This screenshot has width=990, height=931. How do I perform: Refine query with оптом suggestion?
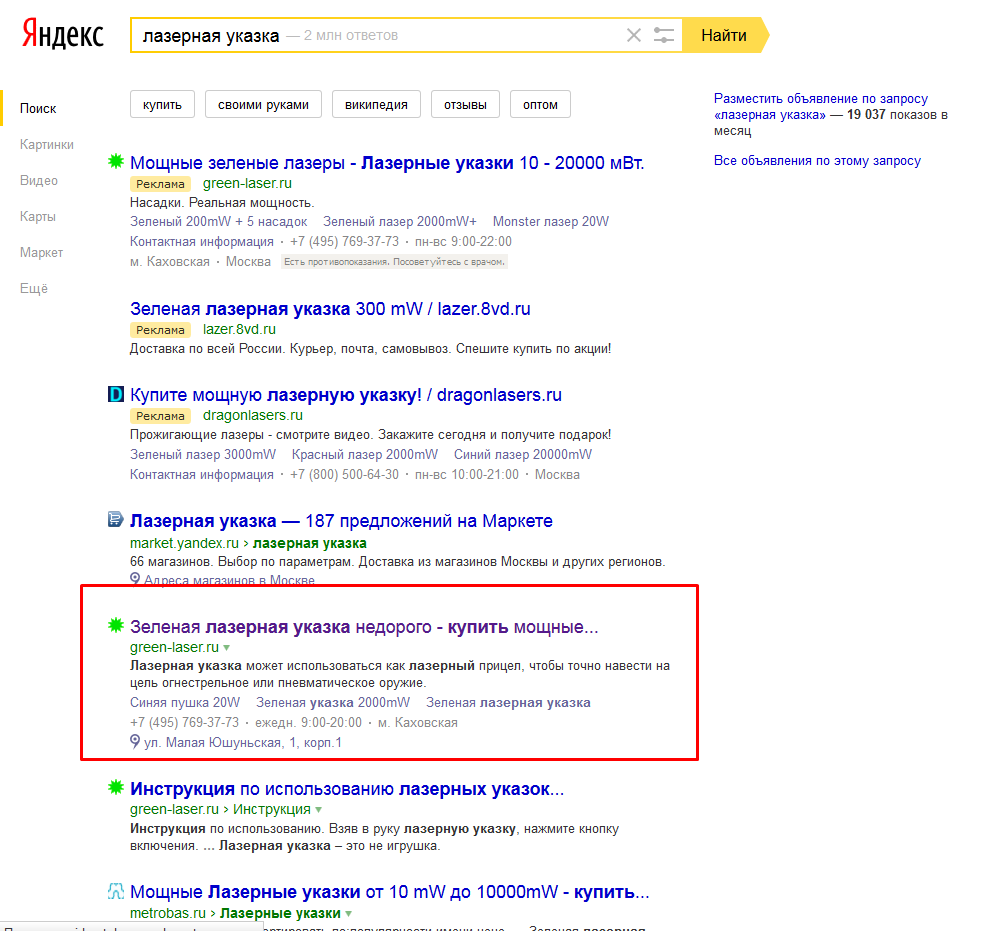click(540, 104)
